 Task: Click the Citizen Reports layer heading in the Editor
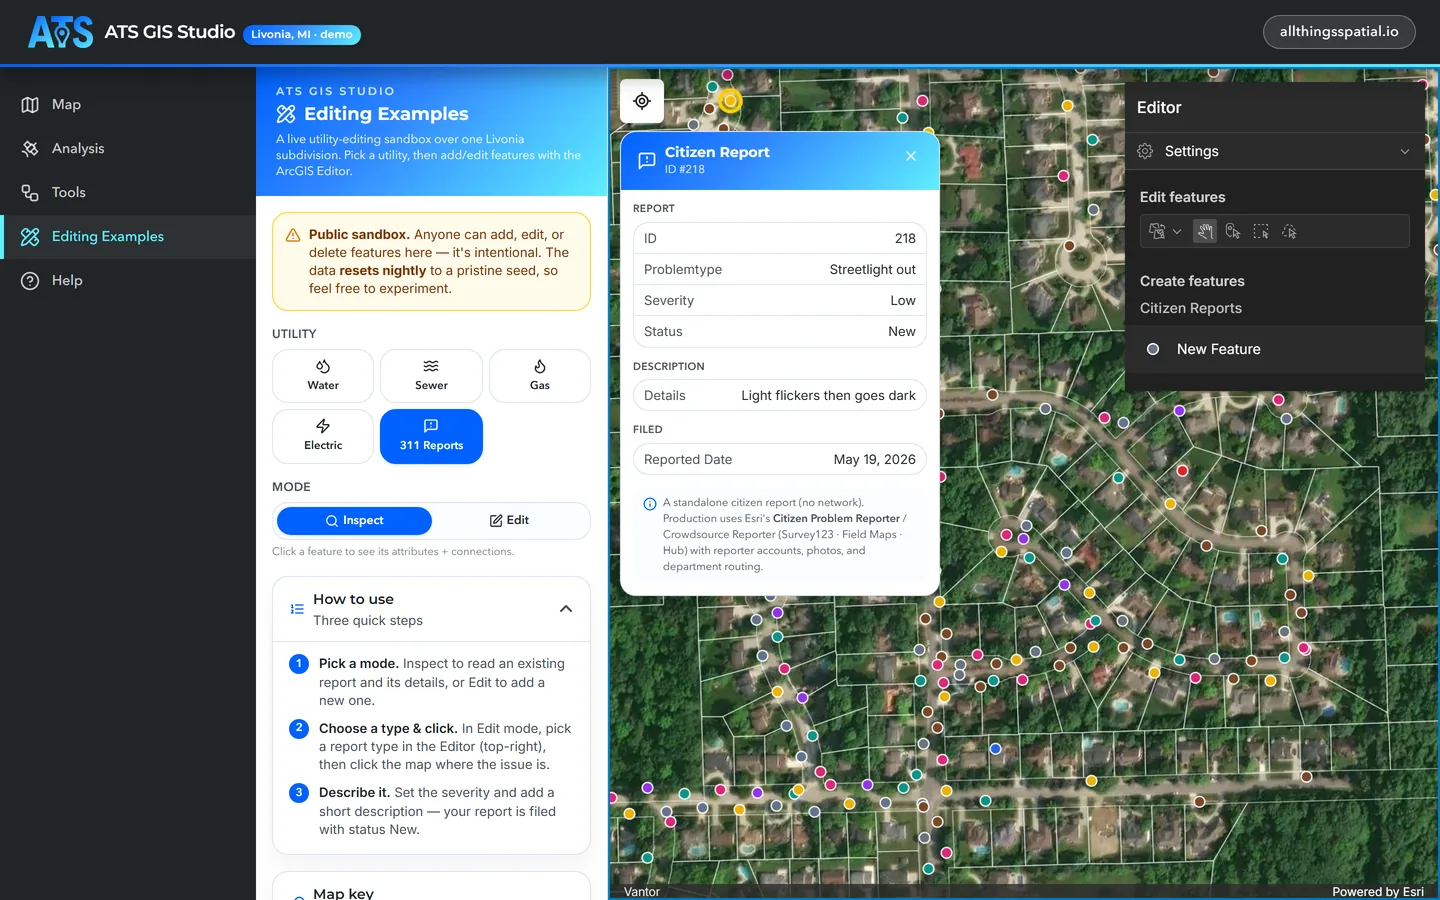tap(1191, 309)
